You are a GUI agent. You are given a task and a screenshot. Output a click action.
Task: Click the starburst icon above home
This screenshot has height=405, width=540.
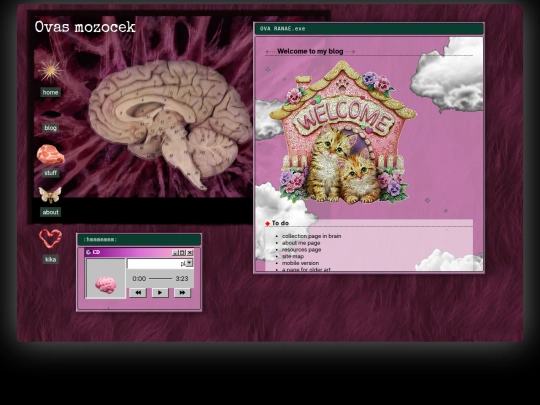coord(50,71)
